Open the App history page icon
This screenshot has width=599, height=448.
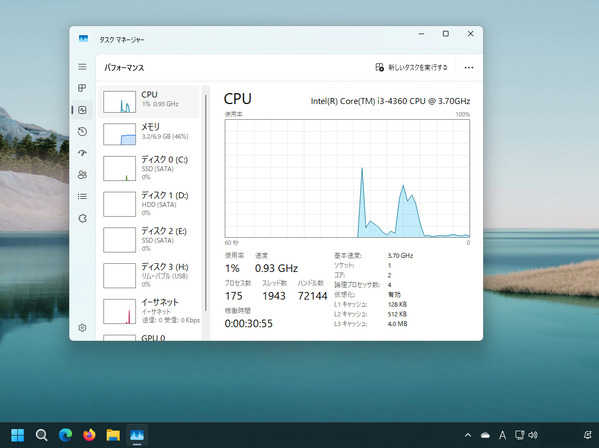pyautogui.click(x=82, y=132)
